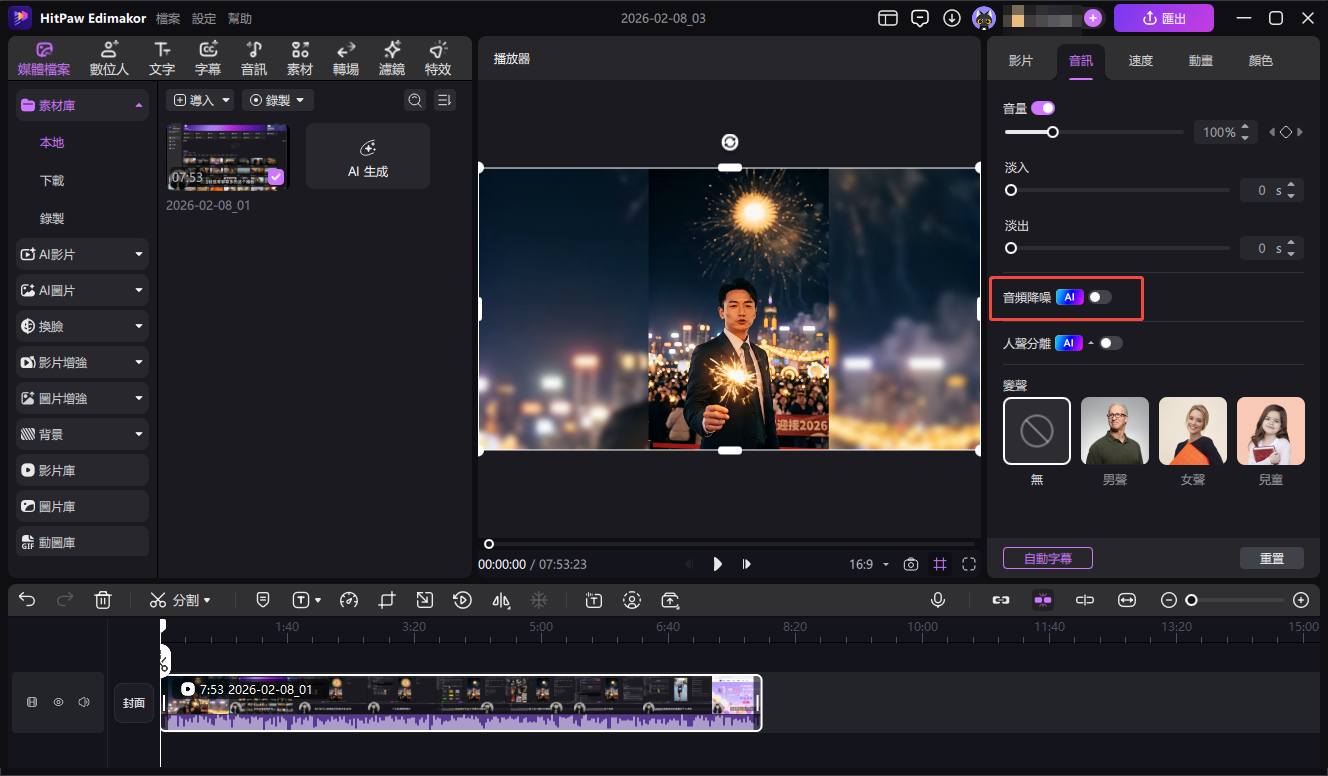
Task: Select the 女聲 voice changer thumbnail
Action: point(1192,431)
